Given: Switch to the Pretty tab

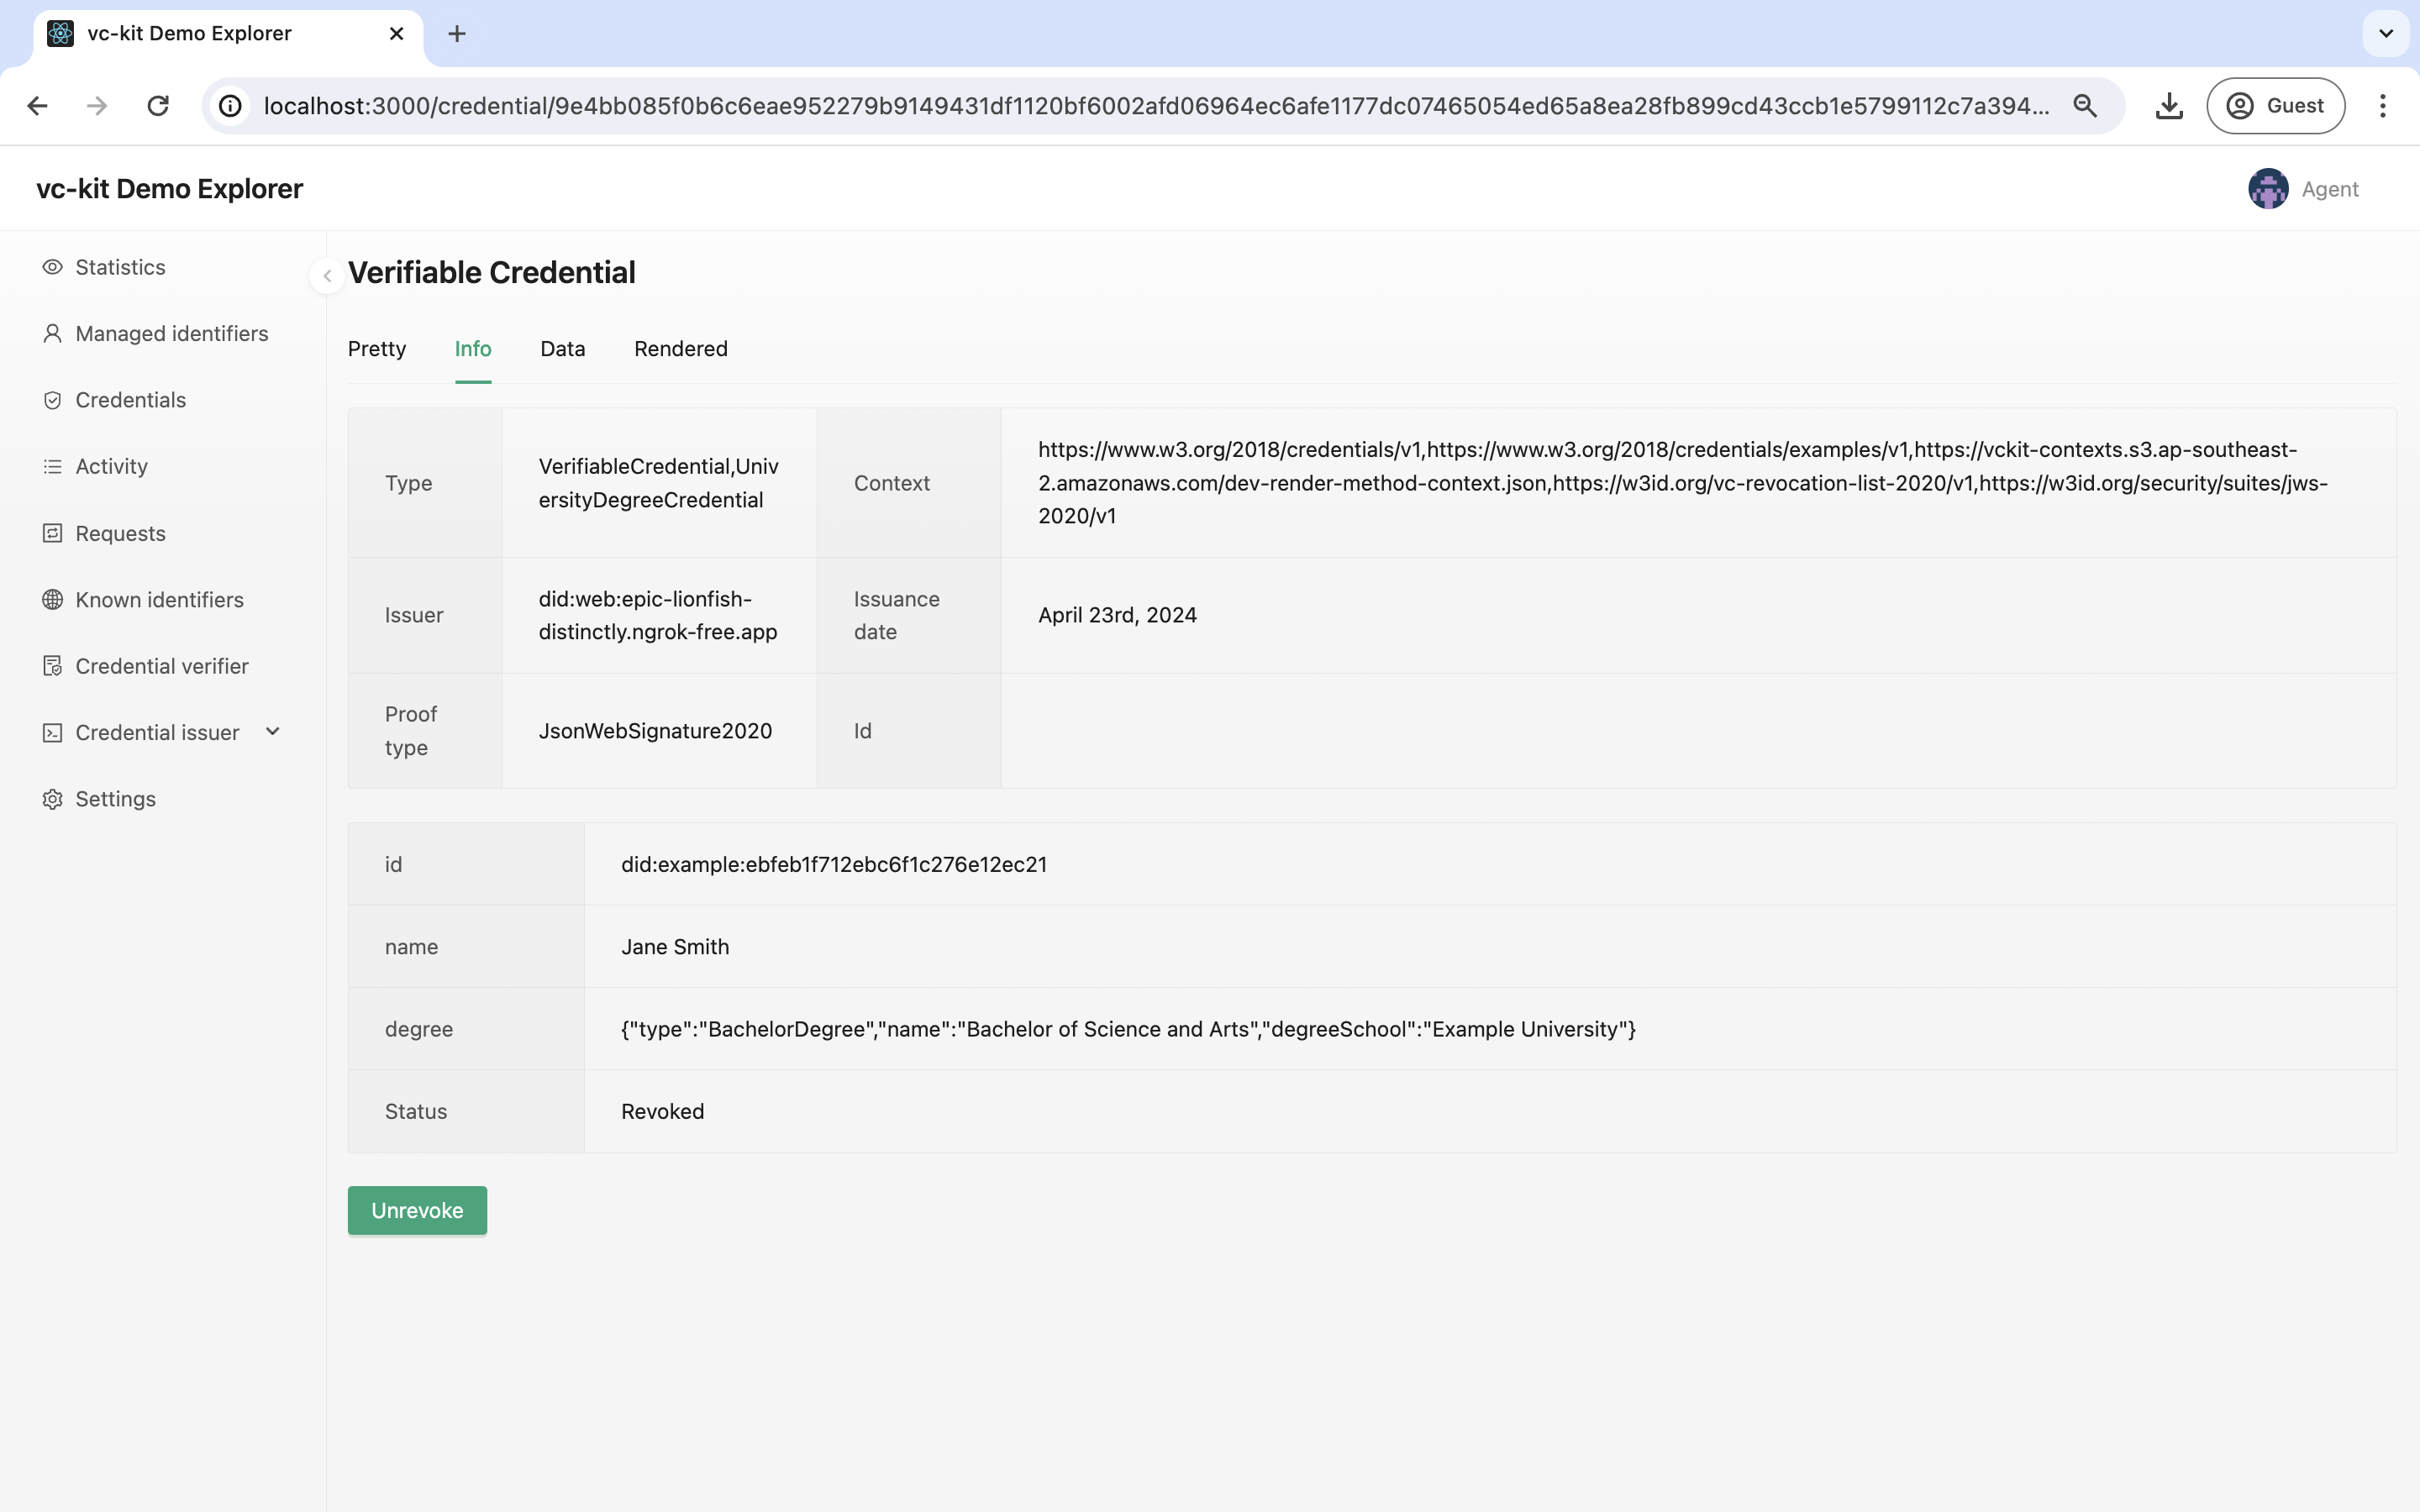Looking at the screenshot, I should [377, 349].
